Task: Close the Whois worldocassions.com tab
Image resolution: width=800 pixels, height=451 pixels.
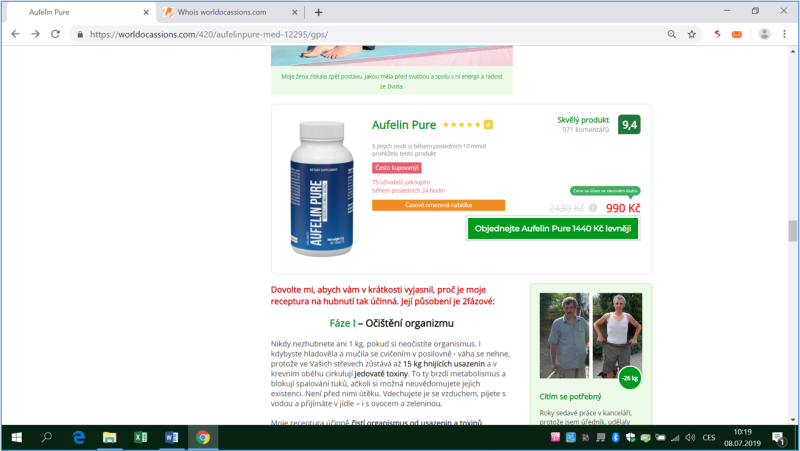Action: (x=294, y=12)
